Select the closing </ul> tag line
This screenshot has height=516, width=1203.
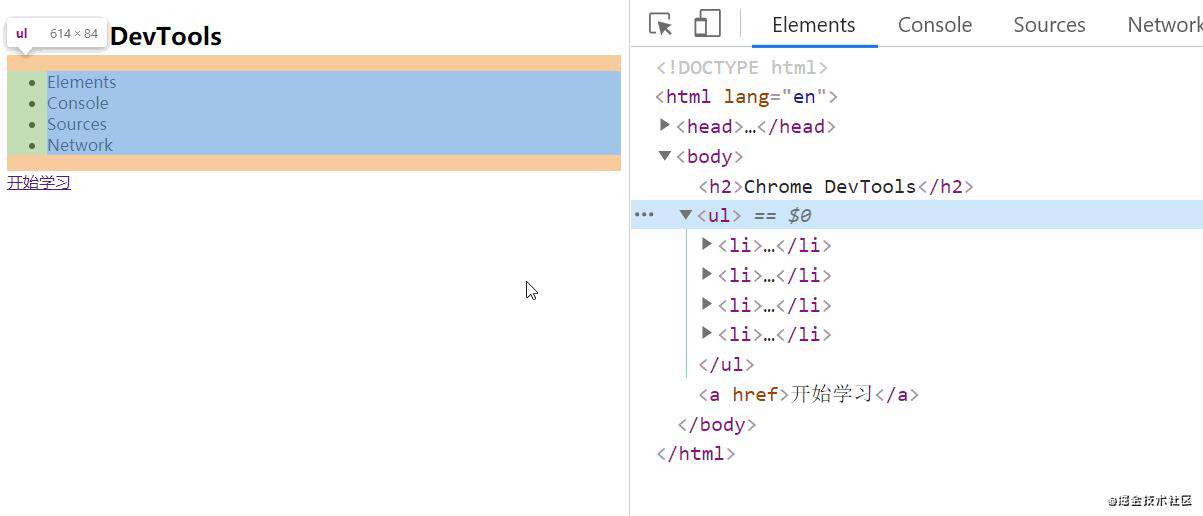[x=726, y=364]
